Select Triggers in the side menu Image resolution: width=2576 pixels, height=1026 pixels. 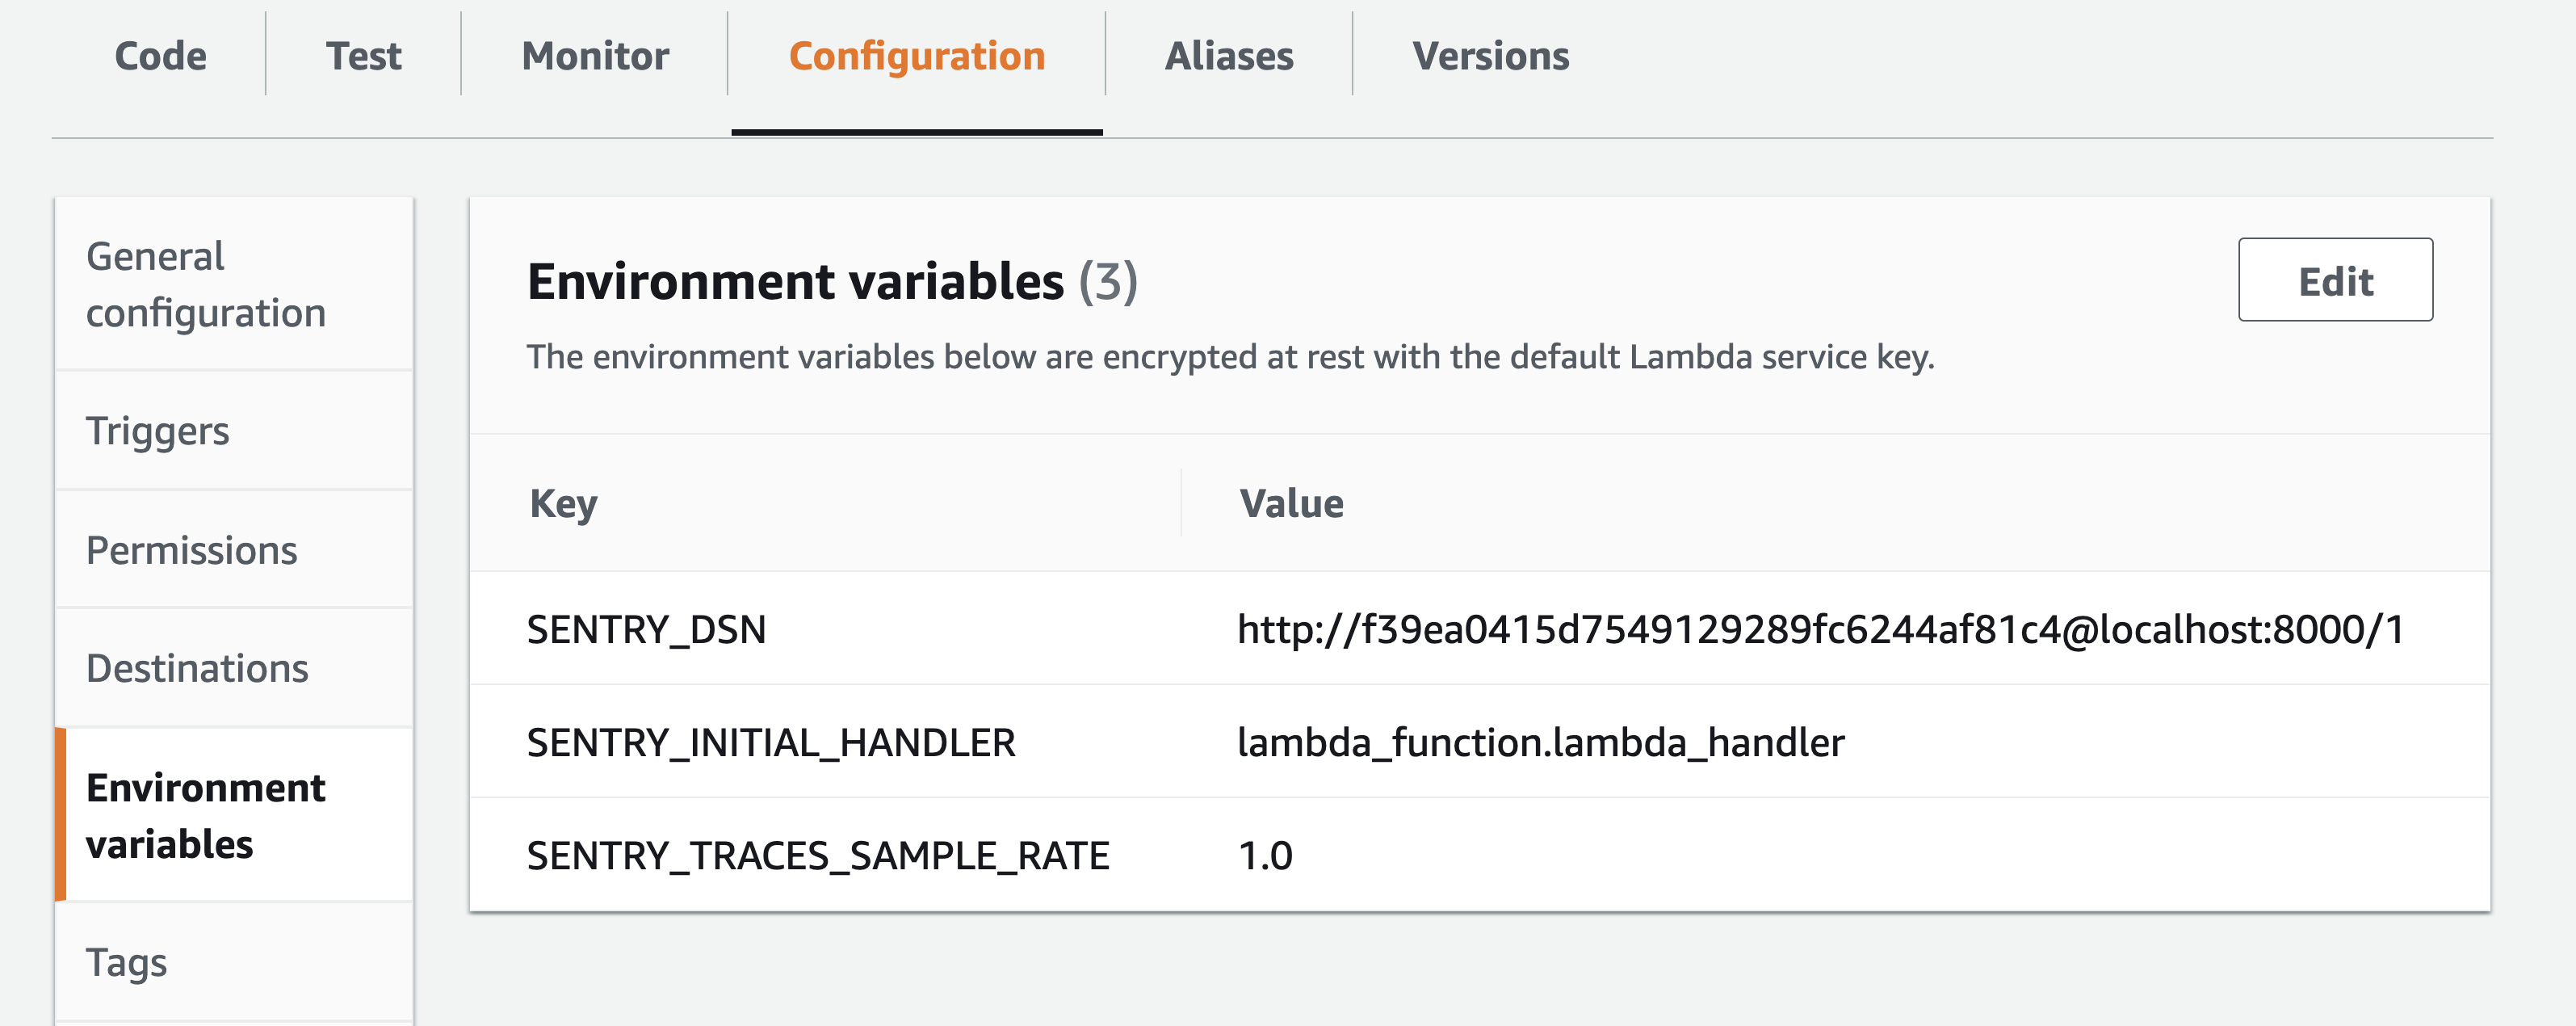[158, 431]
